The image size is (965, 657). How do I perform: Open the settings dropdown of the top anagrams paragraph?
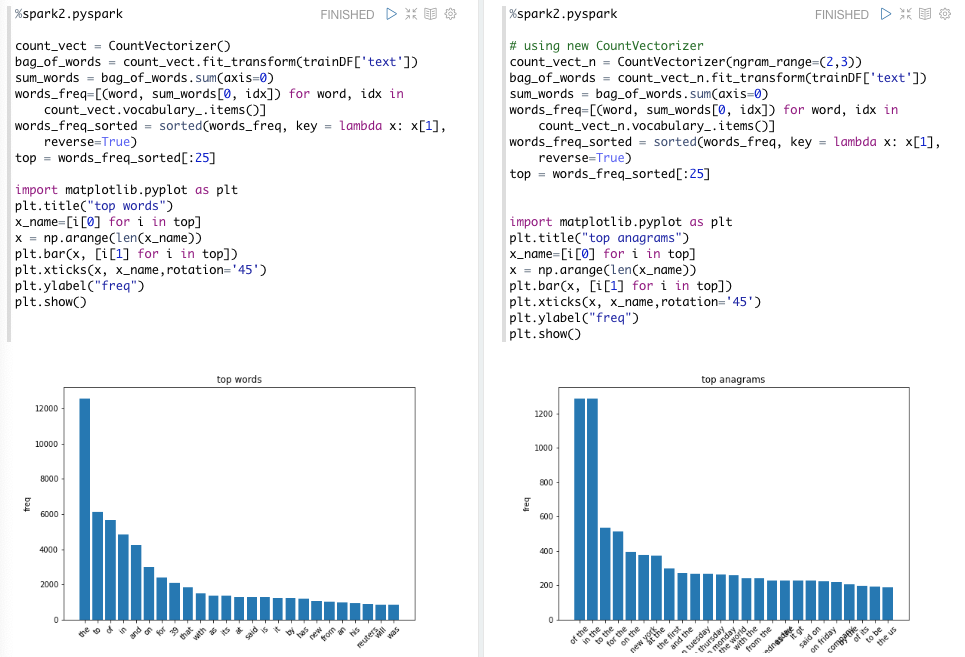[x=944, y=14]
